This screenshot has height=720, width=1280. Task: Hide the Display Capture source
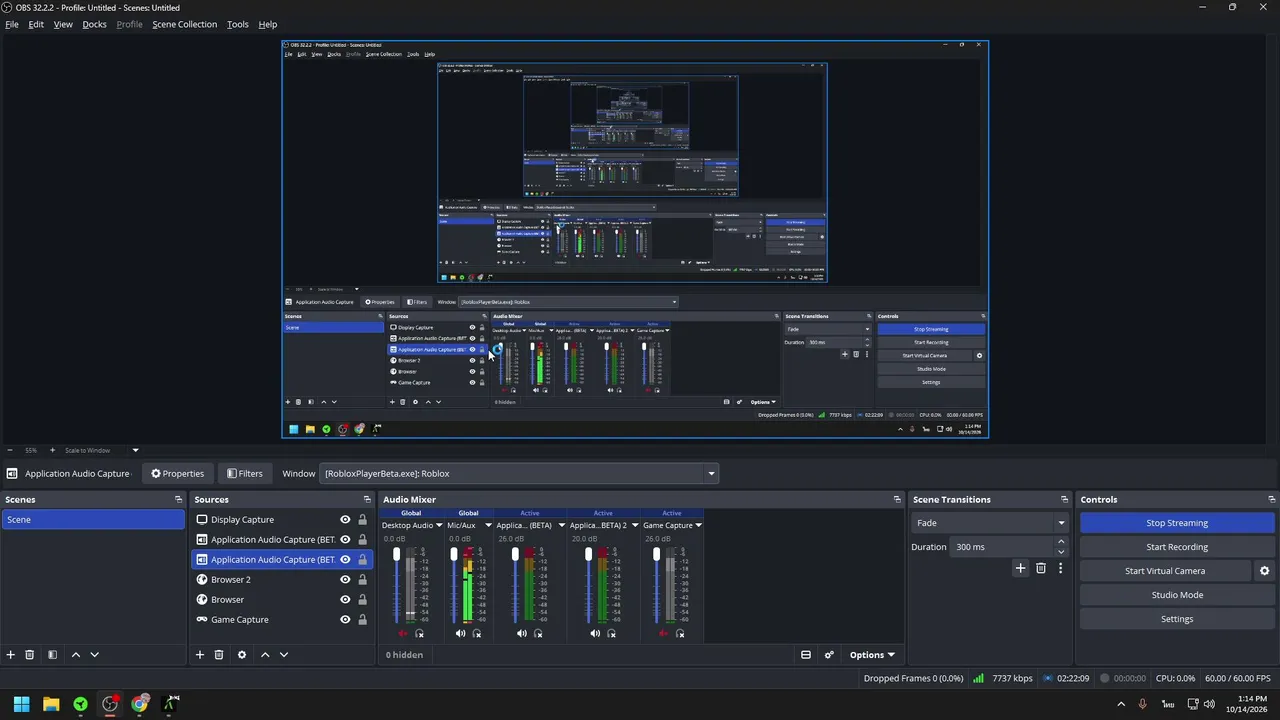tap(345, 520)
